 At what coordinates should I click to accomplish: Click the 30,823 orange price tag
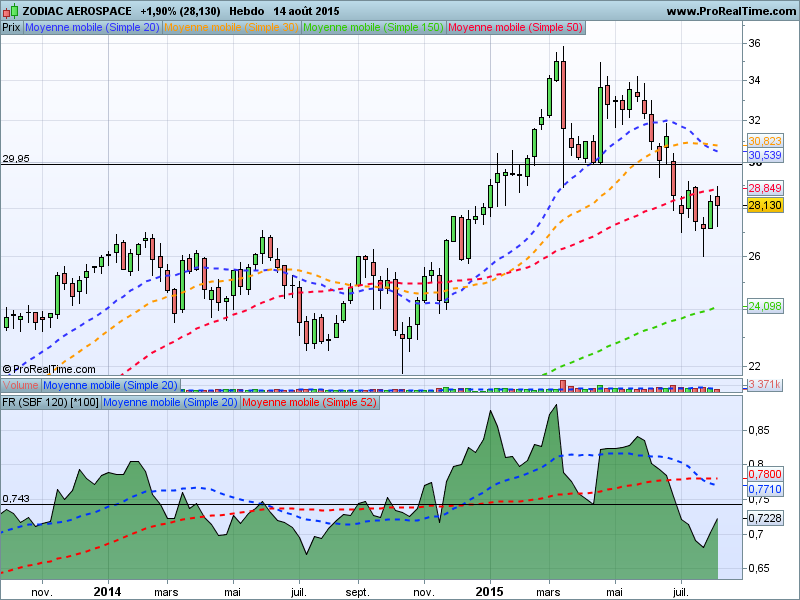pyautogui.click(x=765, y=141)
